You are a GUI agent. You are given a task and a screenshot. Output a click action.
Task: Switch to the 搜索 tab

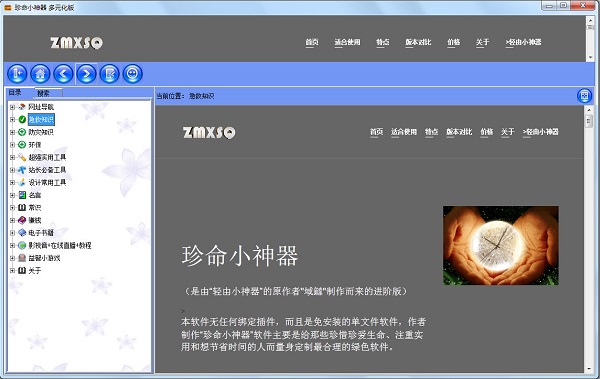click(43, 93)
